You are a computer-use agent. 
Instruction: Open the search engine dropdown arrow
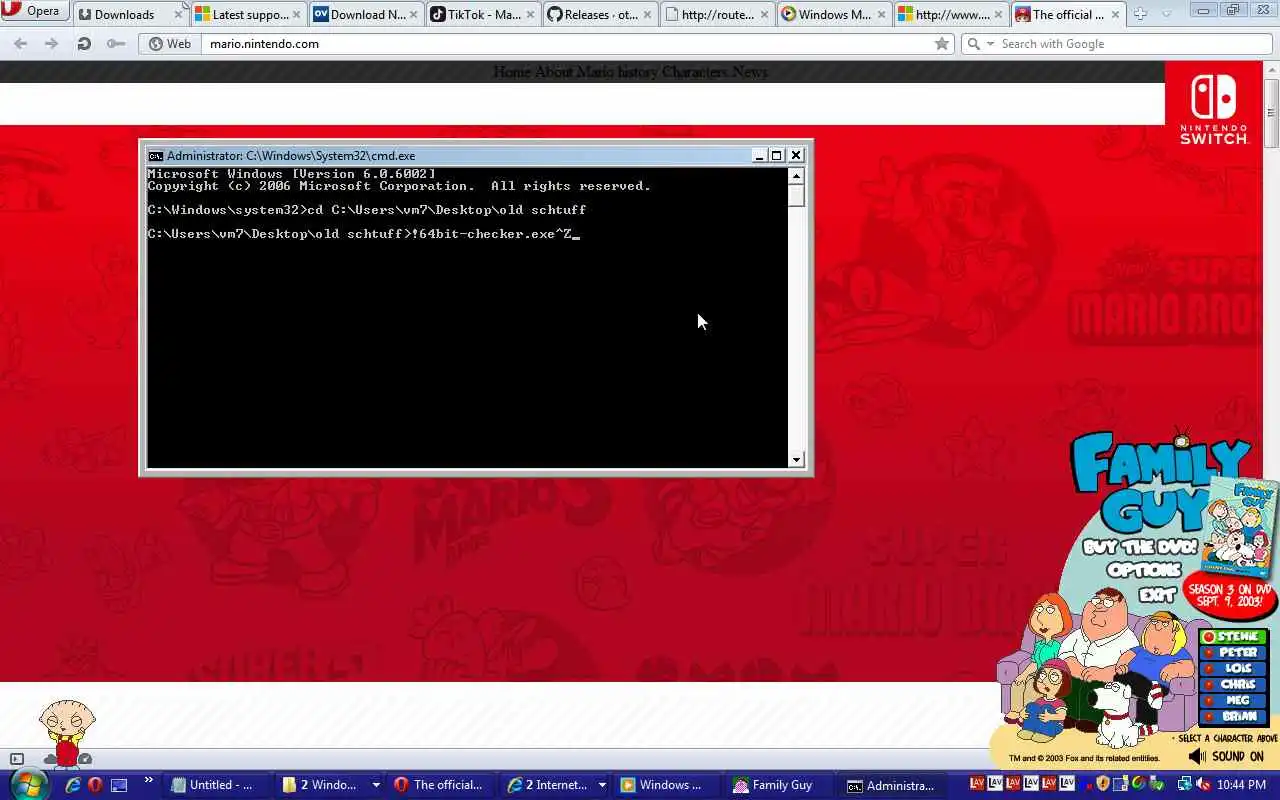991,44
